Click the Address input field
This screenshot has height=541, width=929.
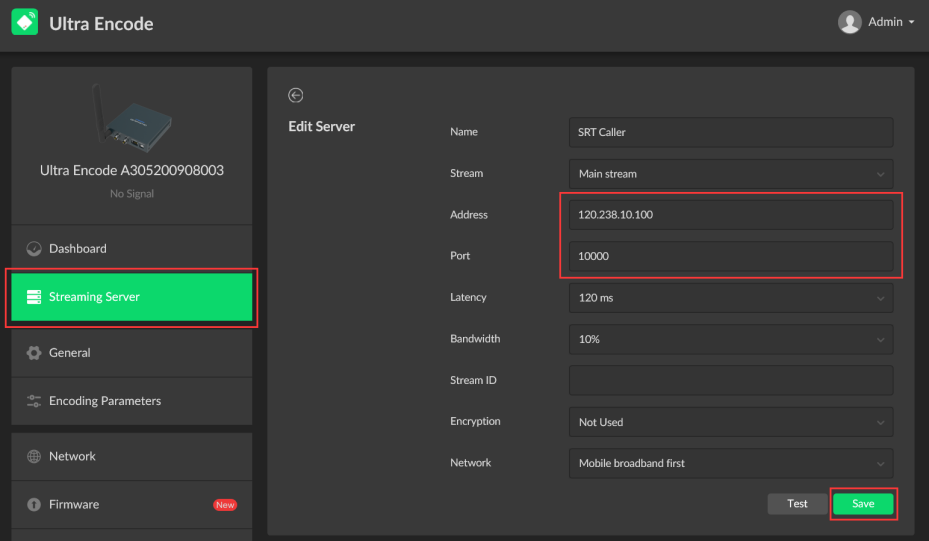point(730,215)
